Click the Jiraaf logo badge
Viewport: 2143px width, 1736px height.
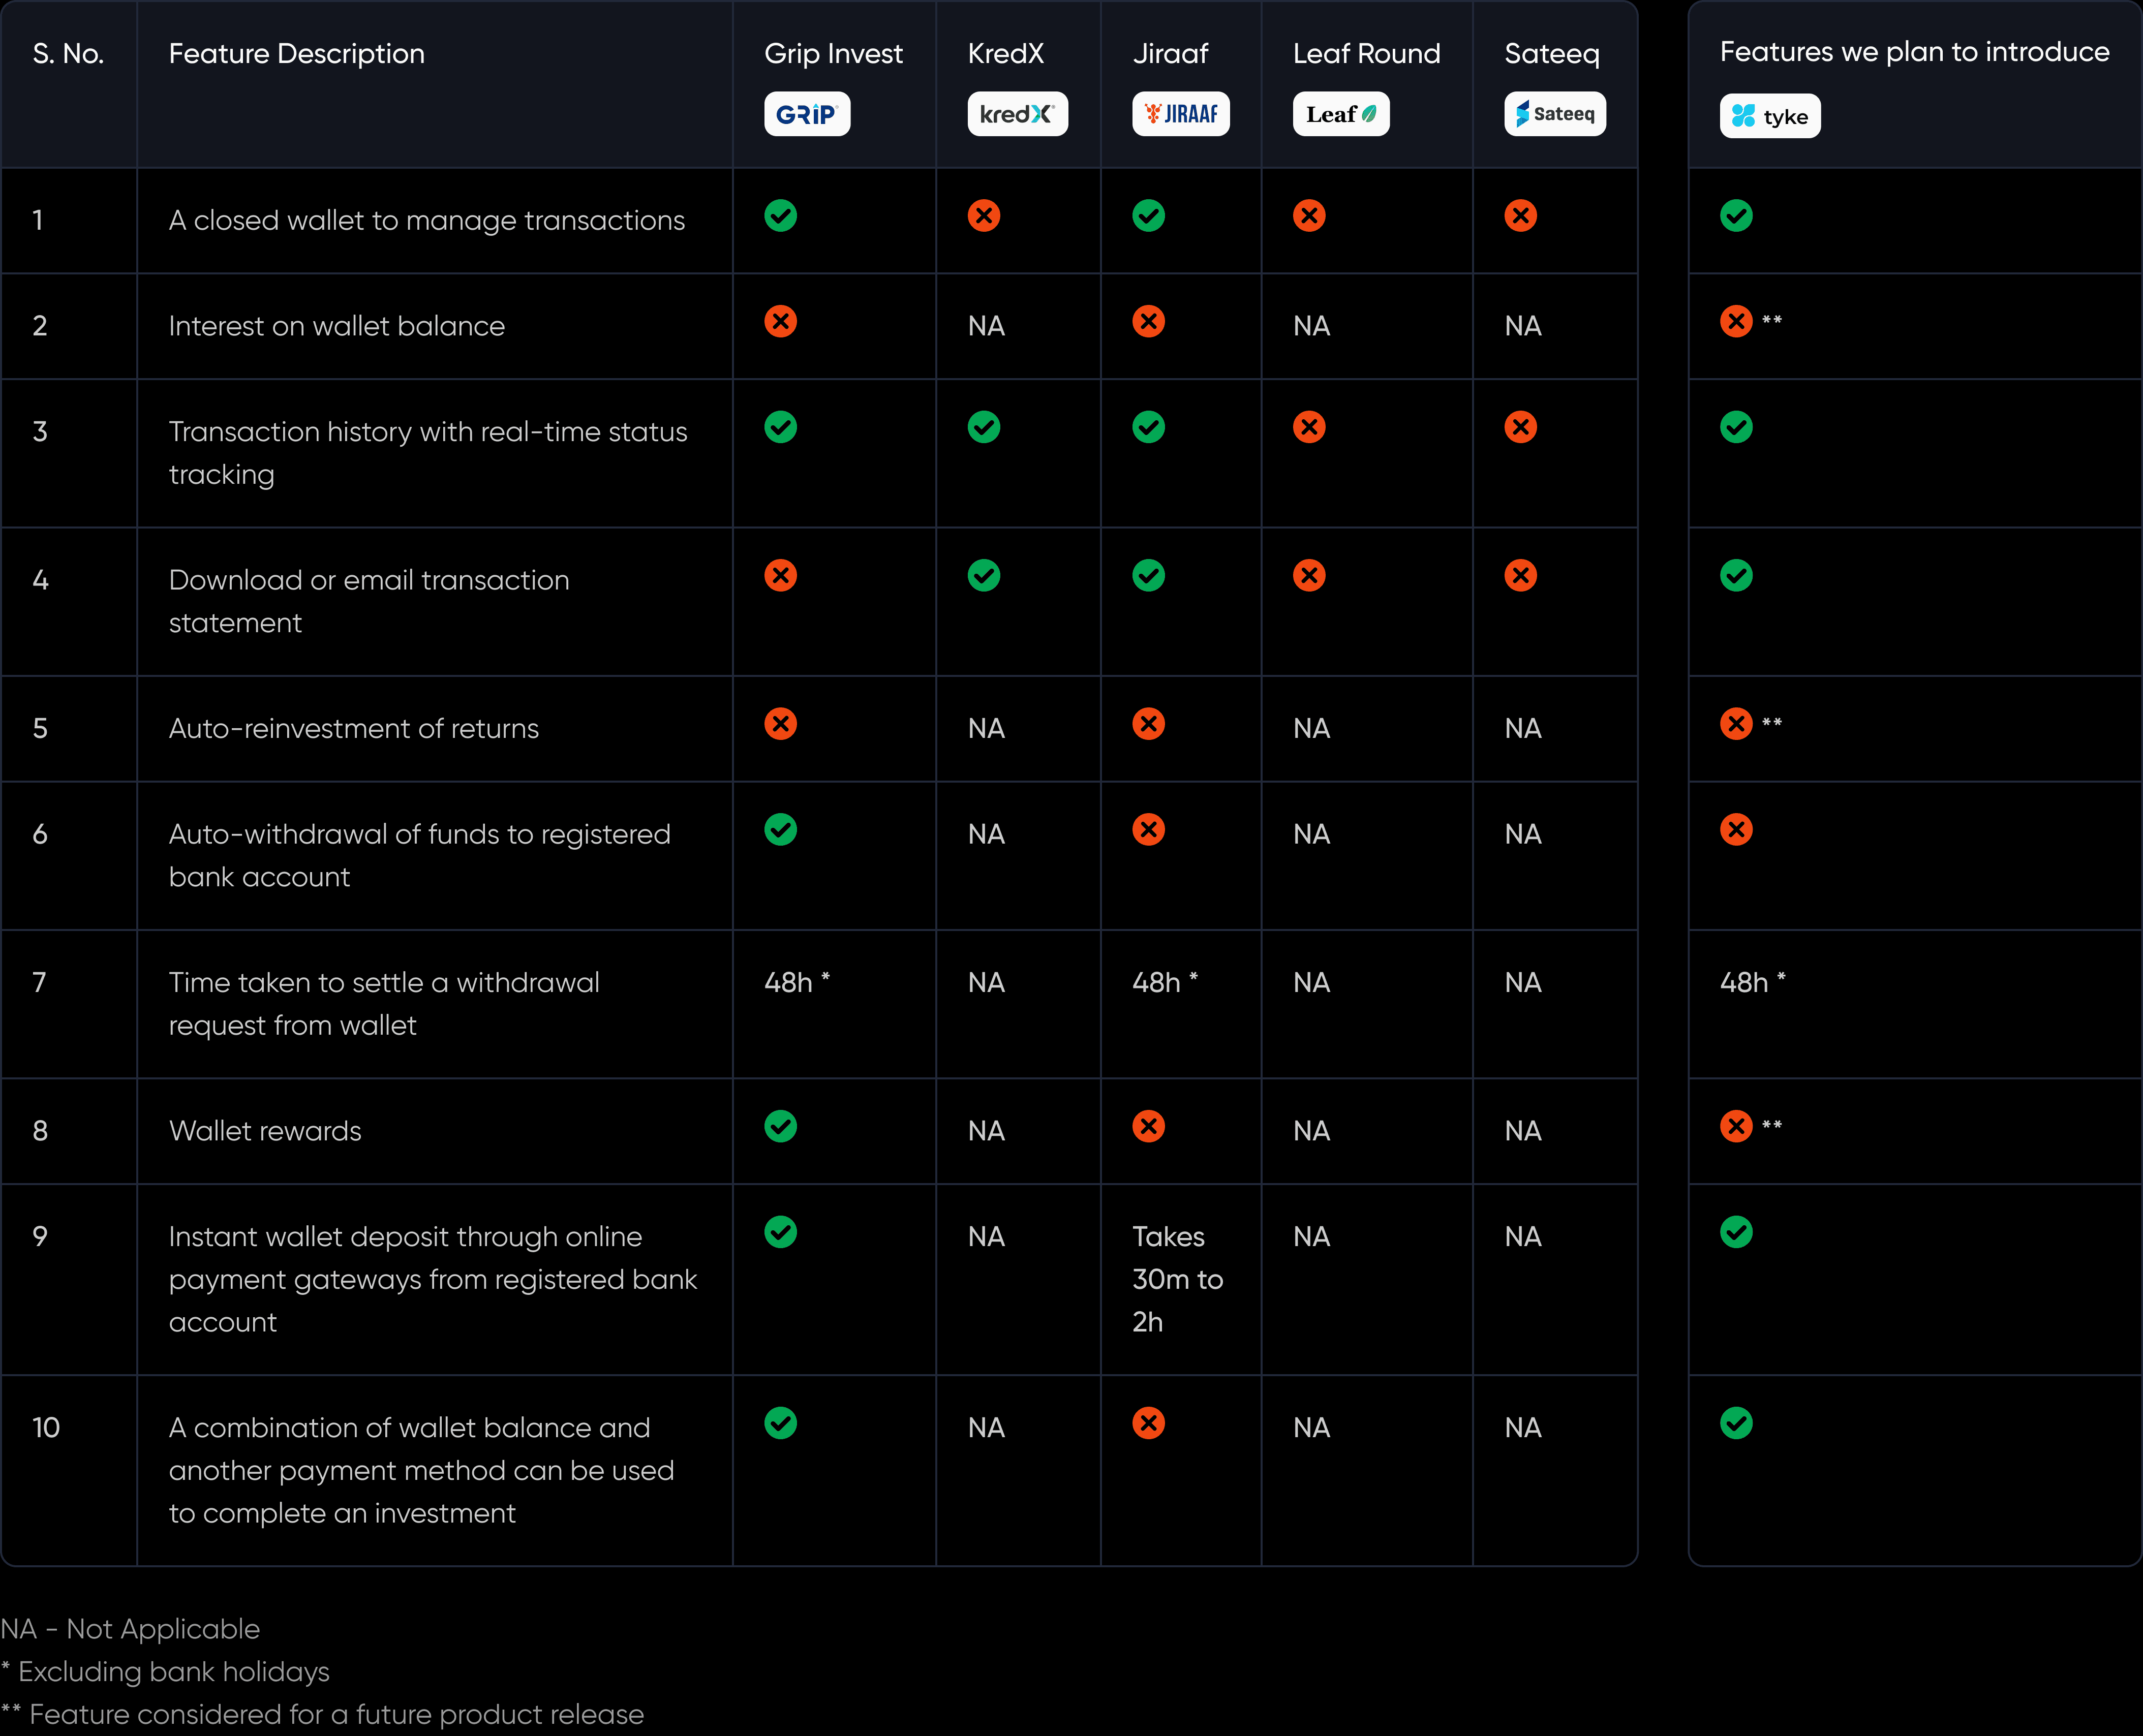coord(1180,114)
